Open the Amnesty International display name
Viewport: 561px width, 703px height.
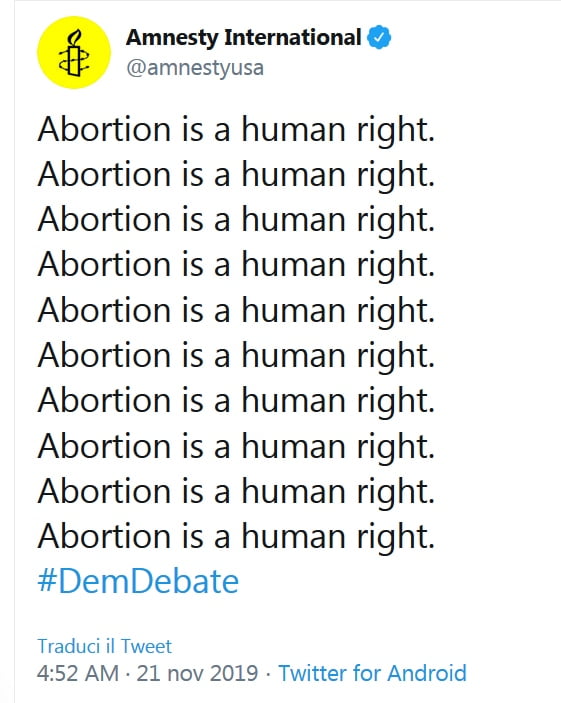(x=244, y=38)
